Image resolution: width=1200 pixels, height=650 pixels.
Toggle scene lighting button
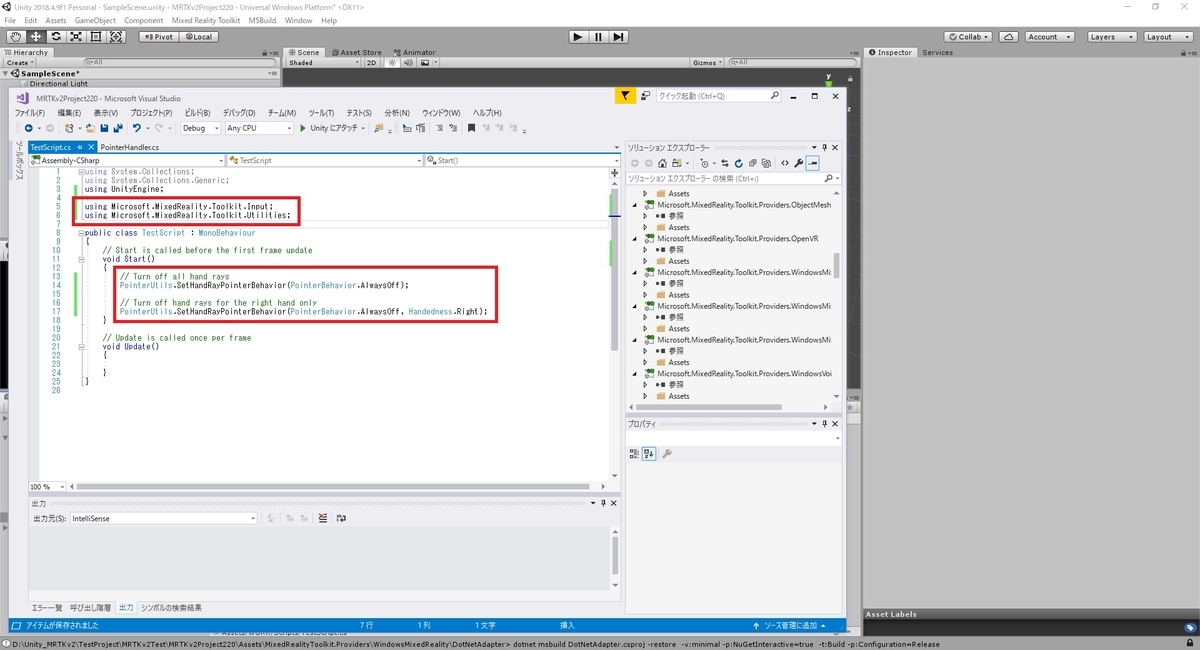click(x=392, y=62)
